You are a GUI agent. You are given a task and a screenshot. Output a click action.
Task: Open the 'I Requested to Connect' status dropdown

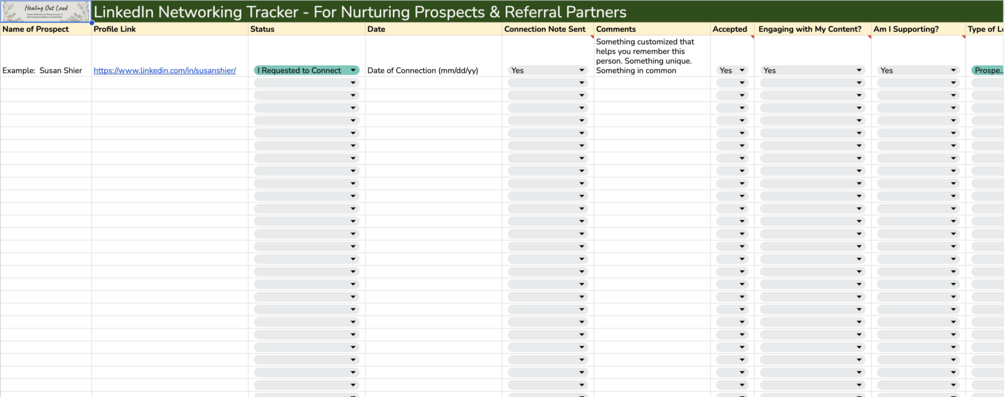(306, 71)
